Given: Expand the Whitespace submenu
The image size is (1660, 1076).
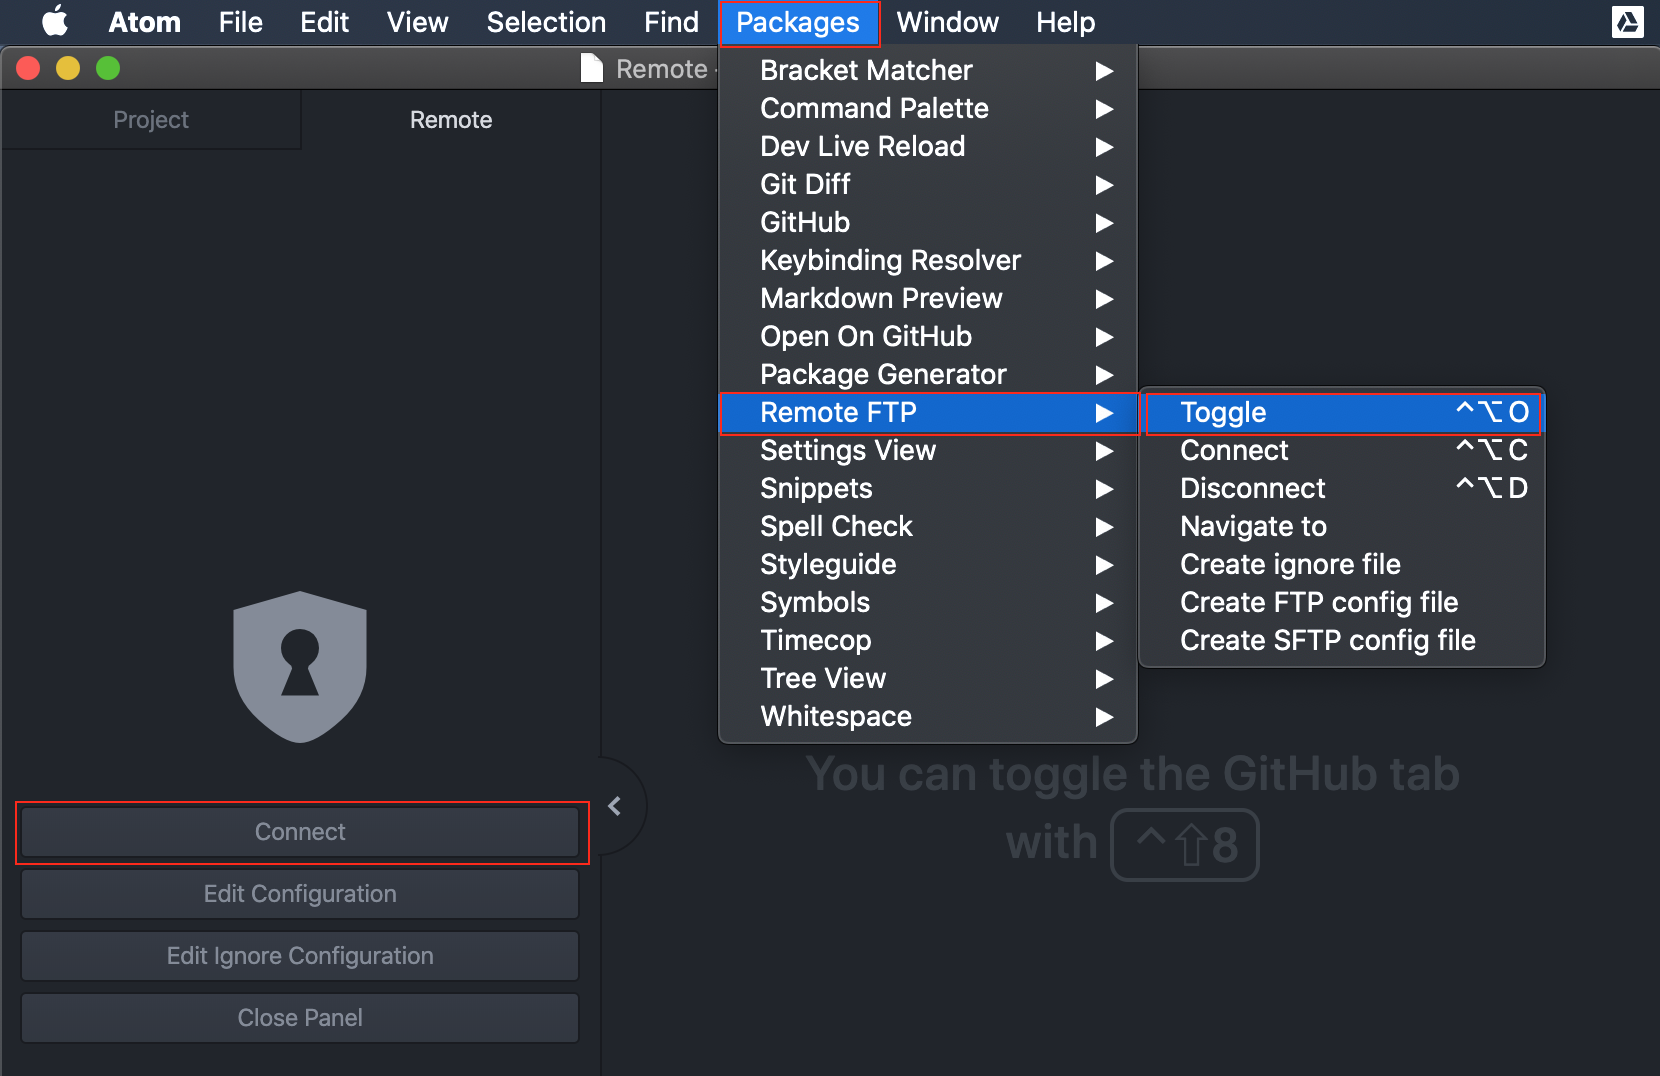Looking at the screenshot, I should tap(928, 716).
